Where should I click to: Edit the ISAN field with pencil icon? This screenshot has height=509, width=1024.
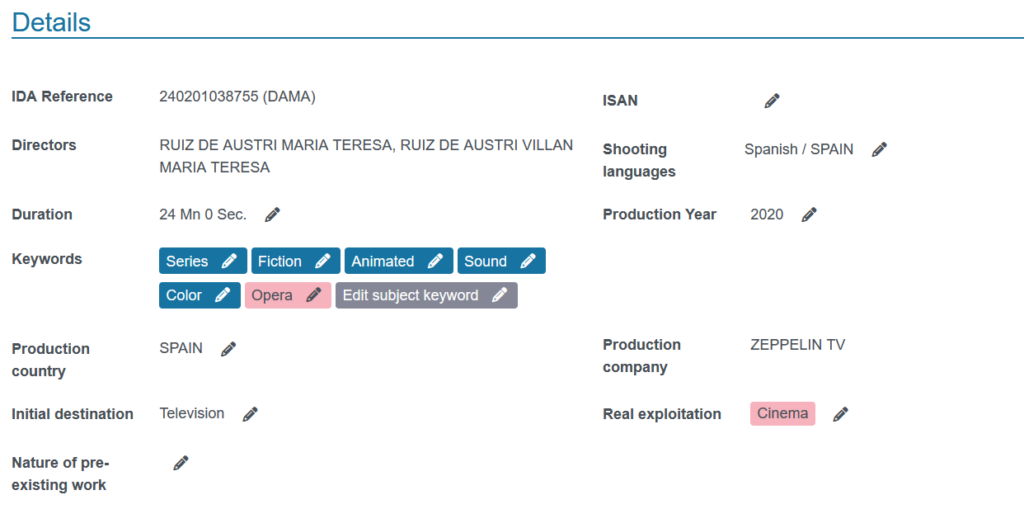(x=772, y=101)
